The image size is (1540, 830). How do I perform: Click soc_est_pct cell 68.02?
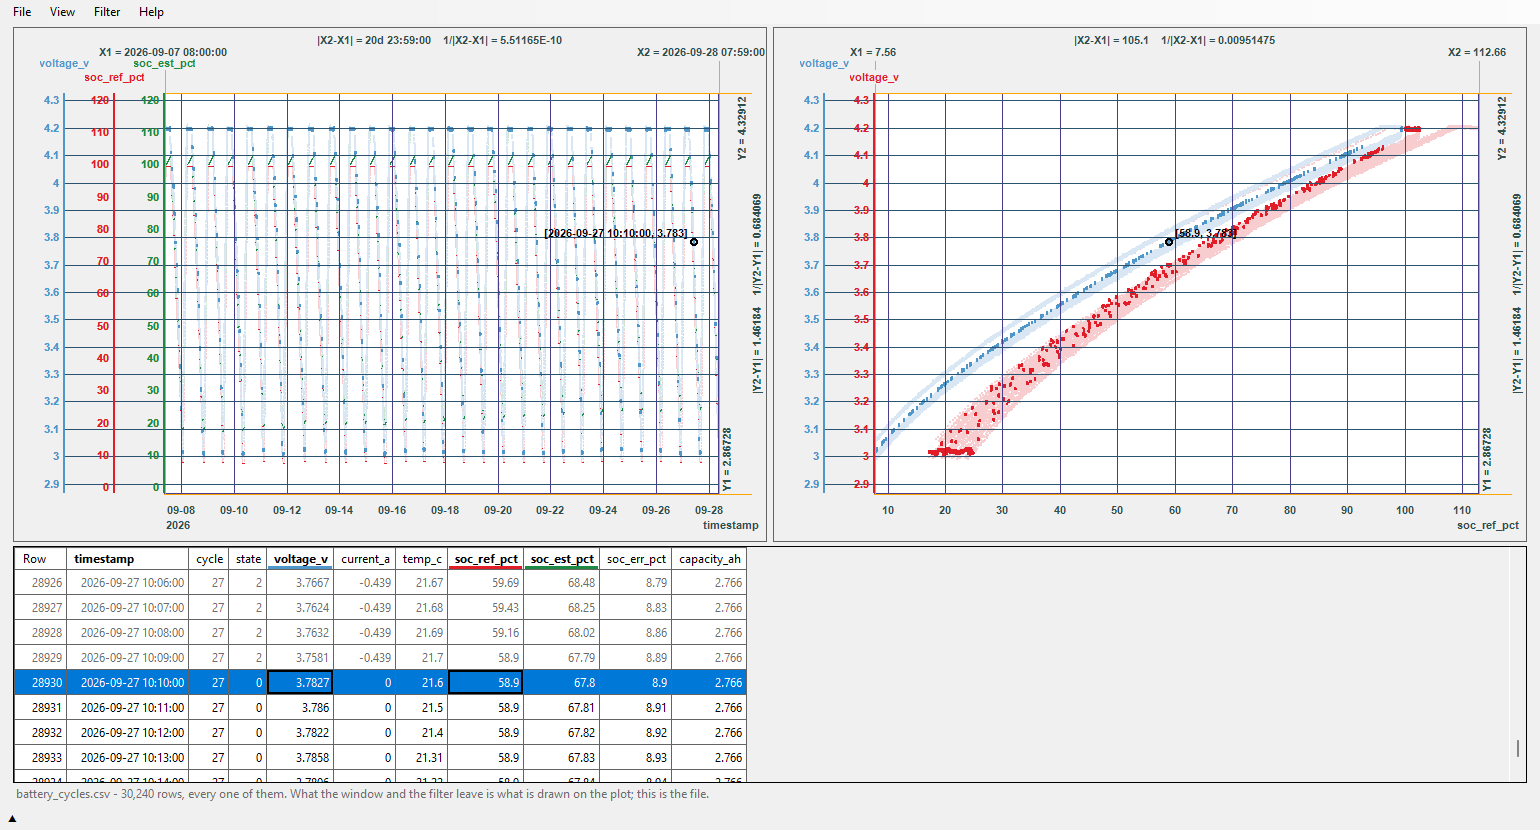(x=562, y=632)
